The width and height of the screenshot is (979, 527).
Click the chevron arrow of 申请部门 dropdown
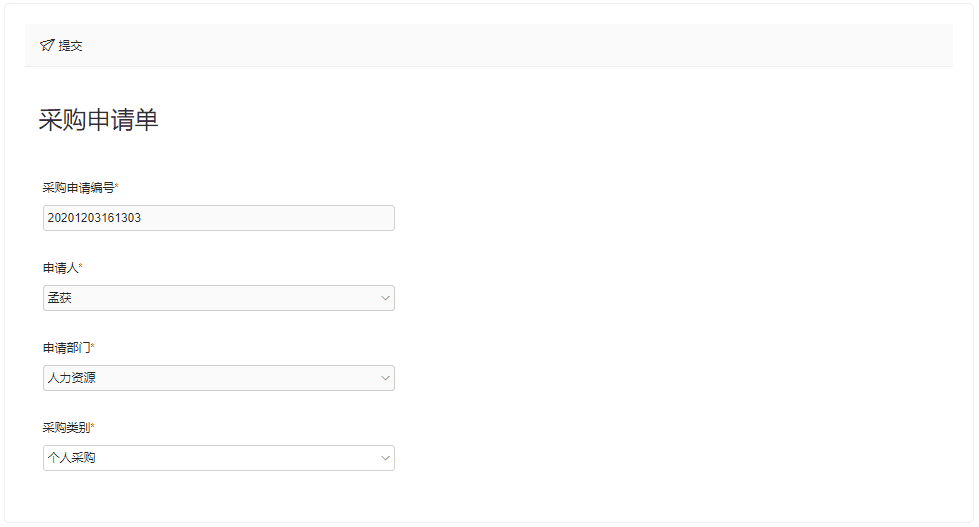pos(386,378)
